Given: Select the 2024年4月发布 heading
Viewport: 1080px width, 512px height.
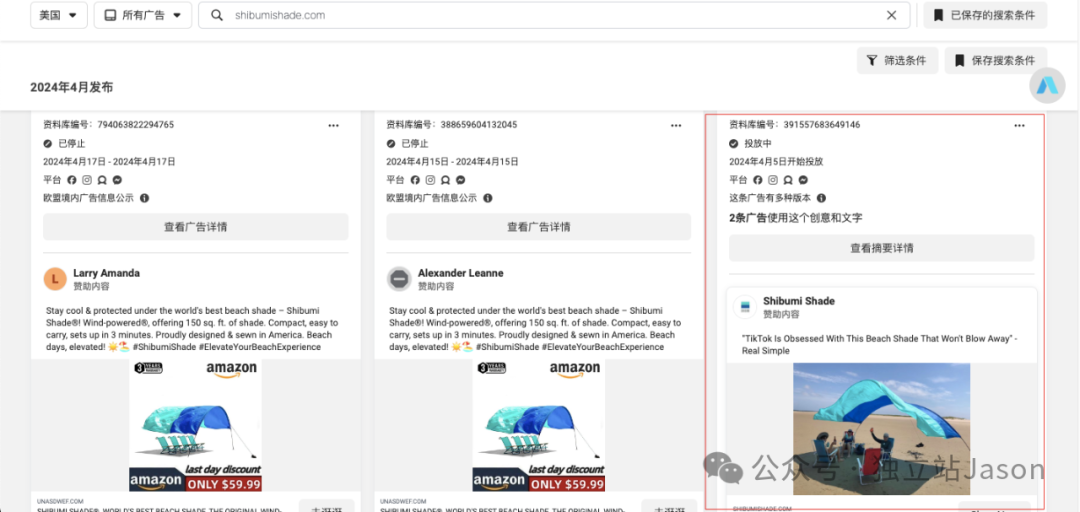Looking at the screenshot, I should click(x=72, y=88).
